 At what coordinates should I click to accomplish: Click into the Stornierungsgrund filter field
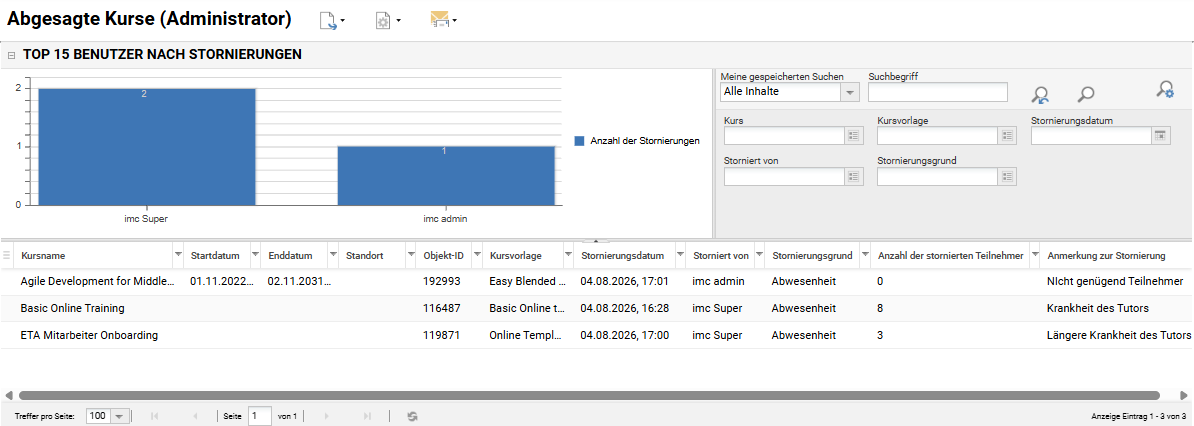(937, 177)
